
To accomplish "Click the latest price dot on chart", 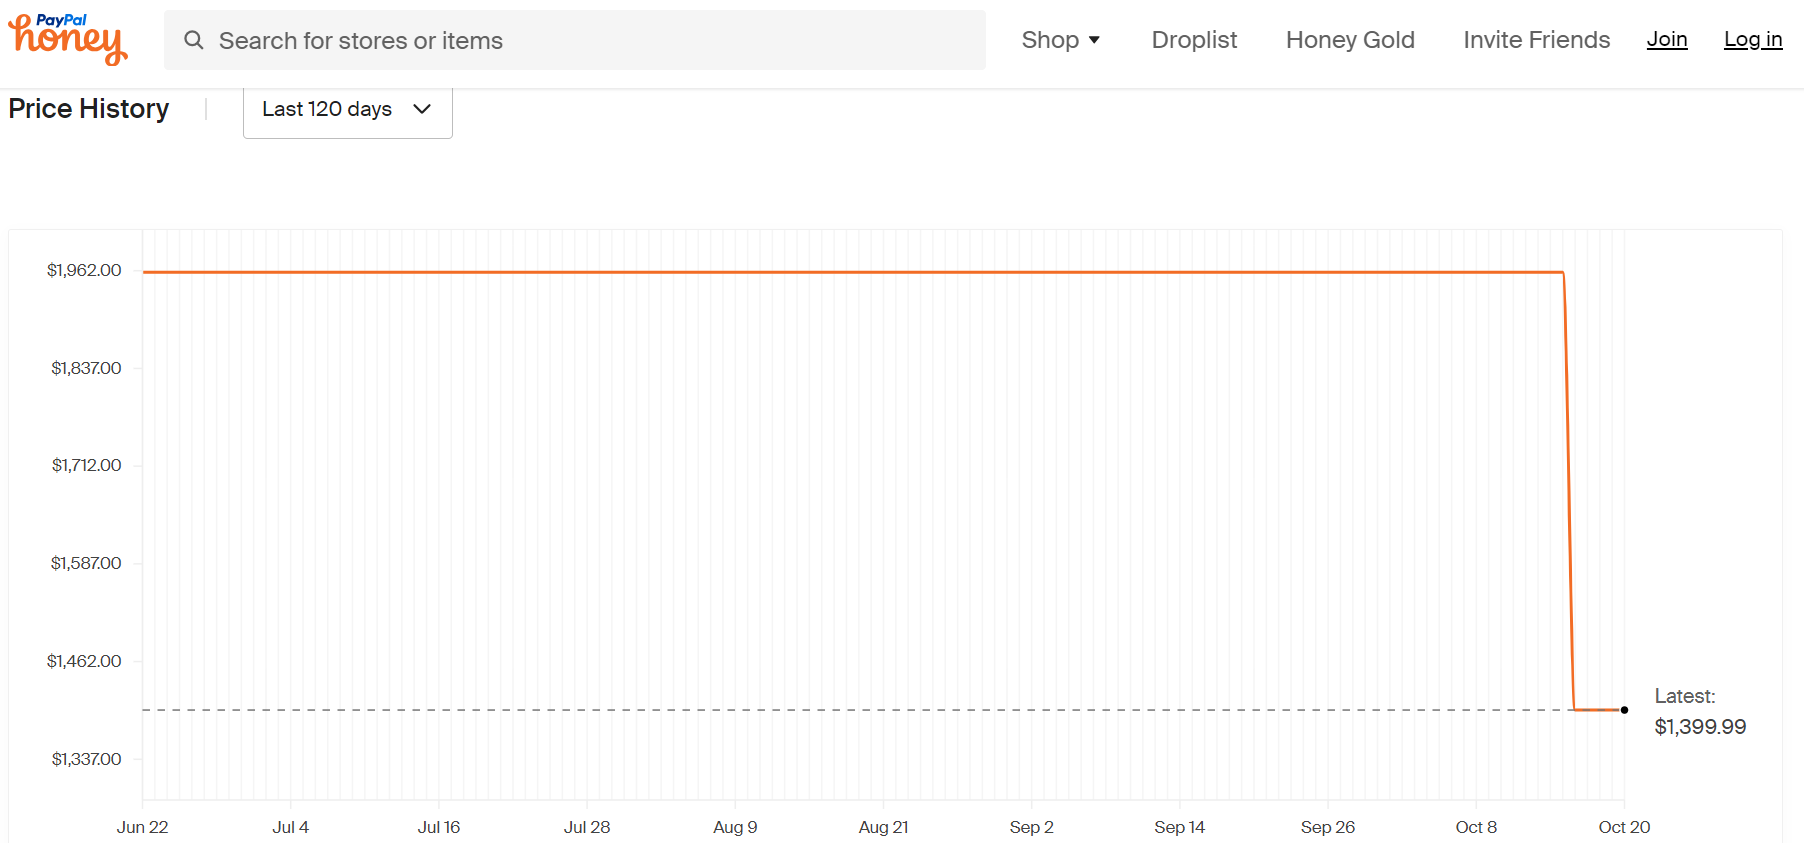I will point(1624,710).
